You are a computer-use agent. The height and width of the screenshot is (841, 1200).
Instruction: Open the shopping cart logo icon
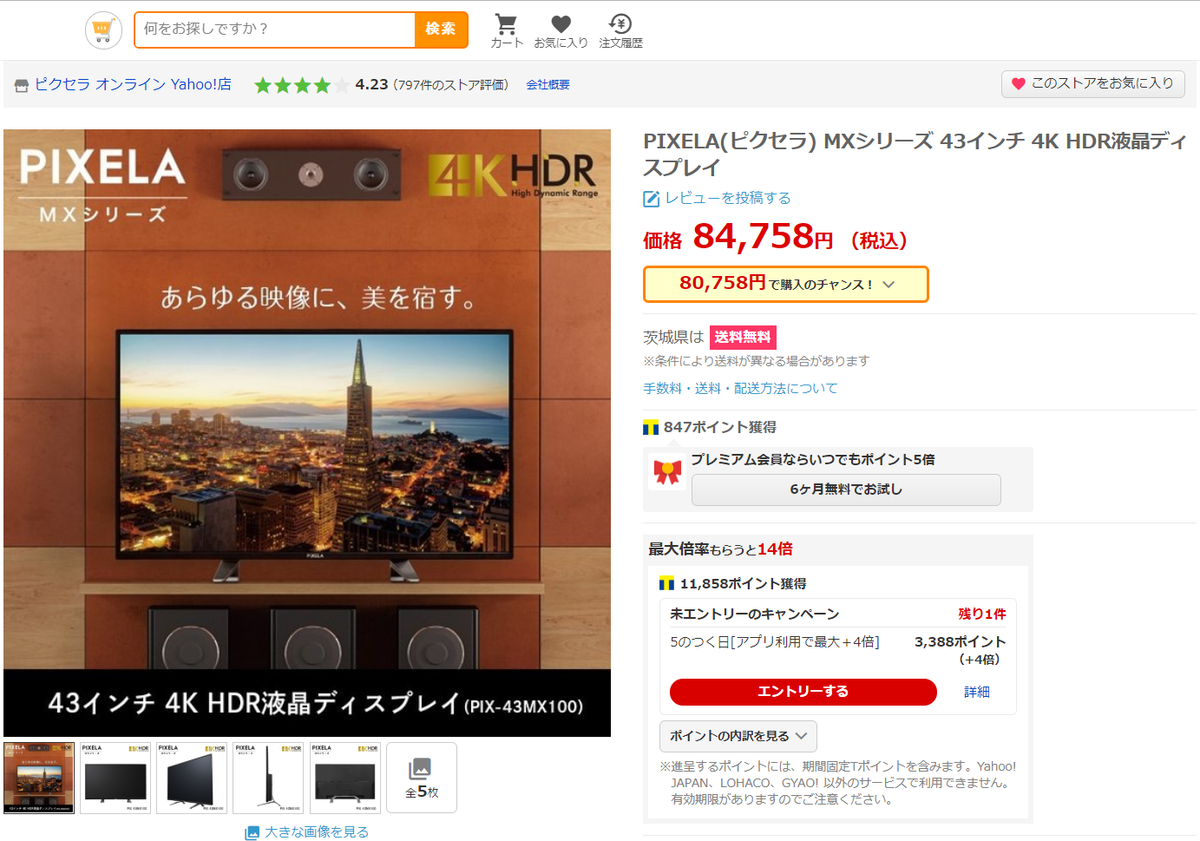[103, 30]
